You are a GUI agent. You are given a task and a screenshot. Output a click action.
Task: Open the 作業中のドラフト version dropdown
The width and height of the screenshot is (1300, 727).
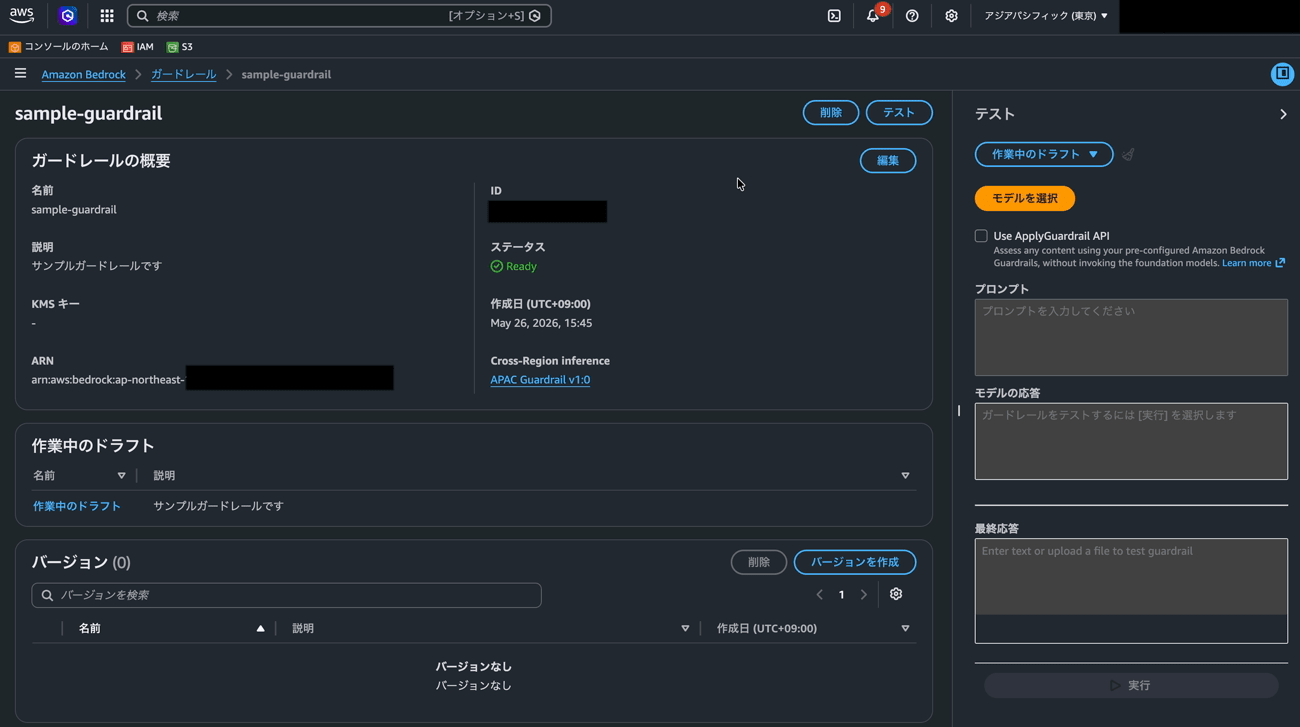click(1044, 154)
